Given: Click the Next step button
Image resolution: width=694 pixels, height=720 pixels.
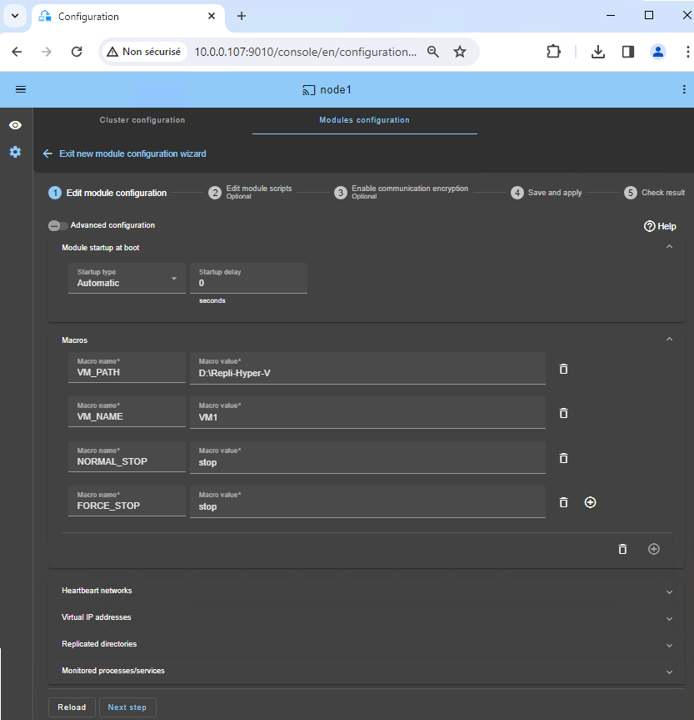Looking at the screenshot, I should 127,707.
